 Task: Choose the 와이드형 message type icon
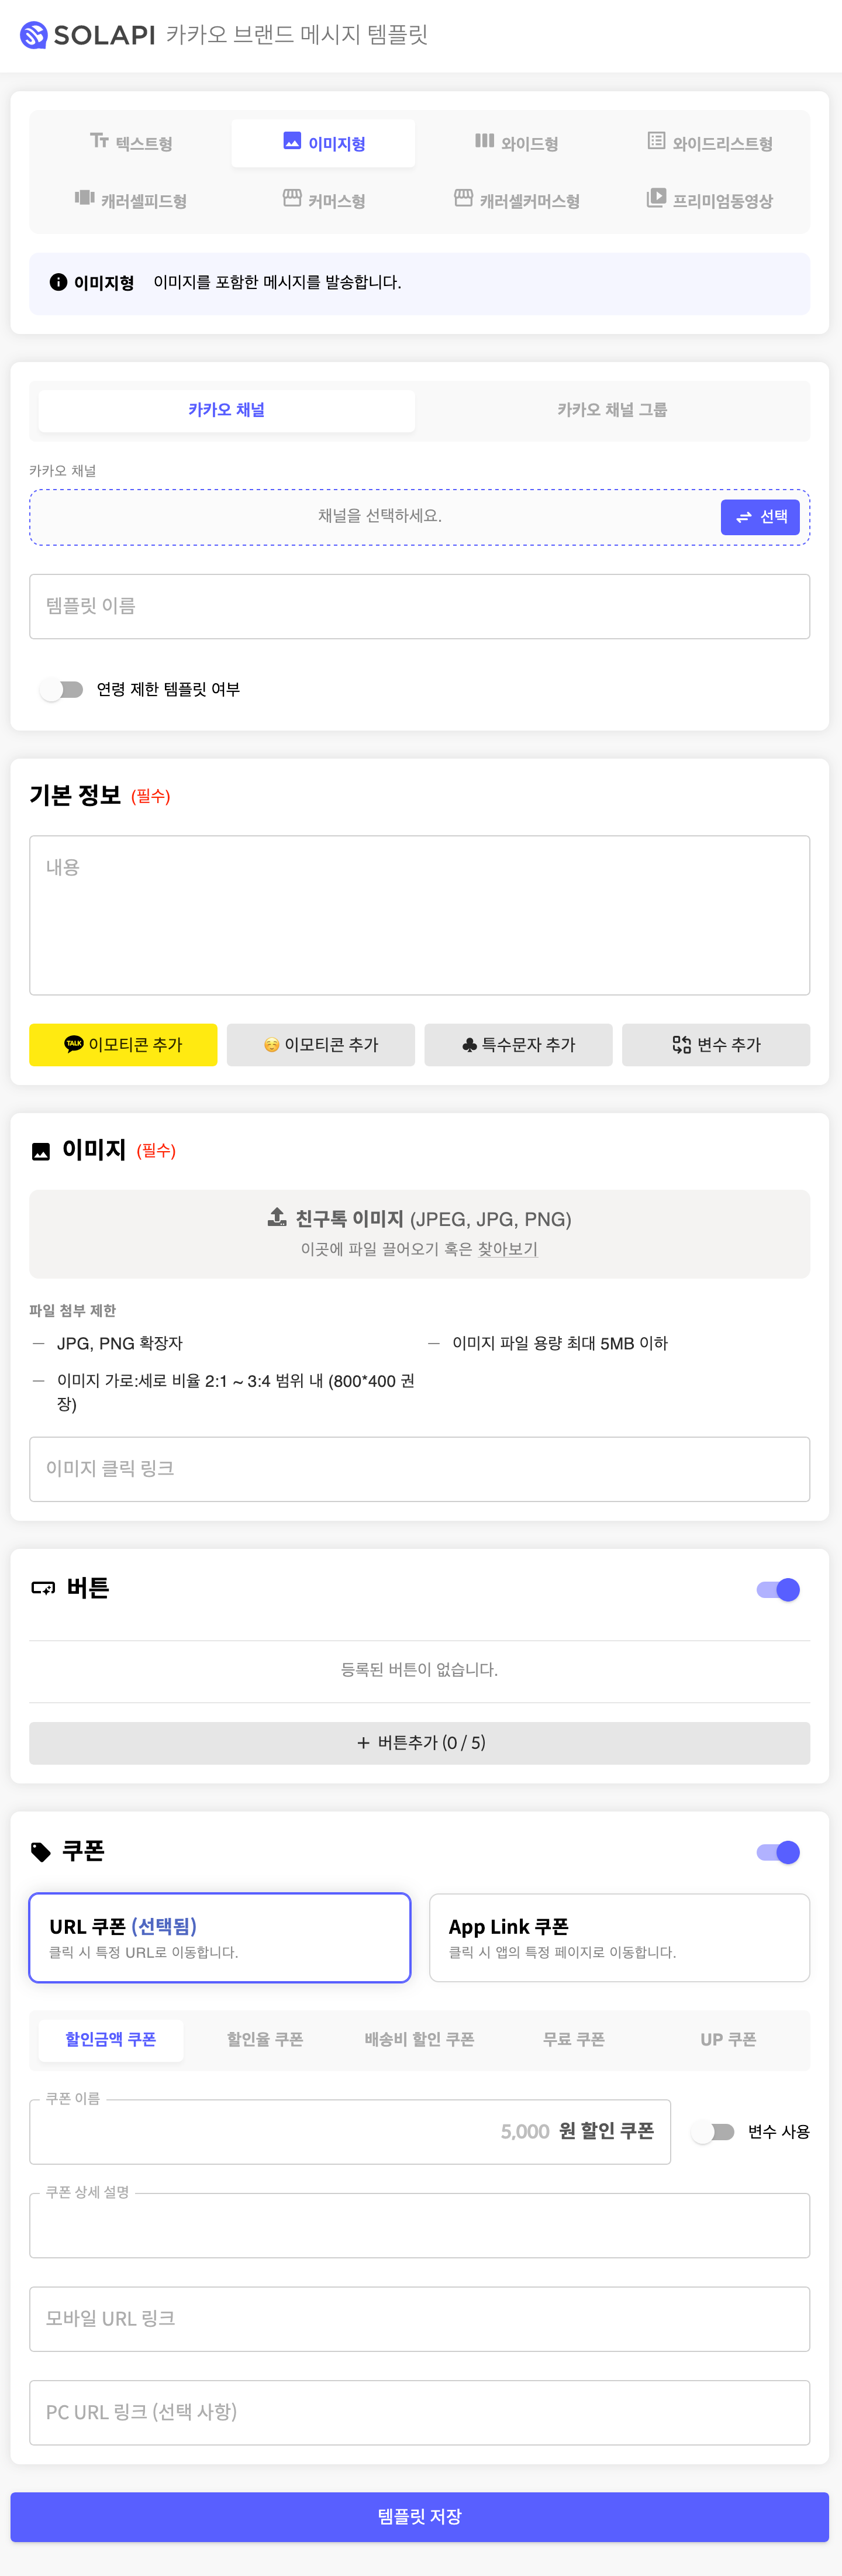pyautogui.click(x=484, y=141)
